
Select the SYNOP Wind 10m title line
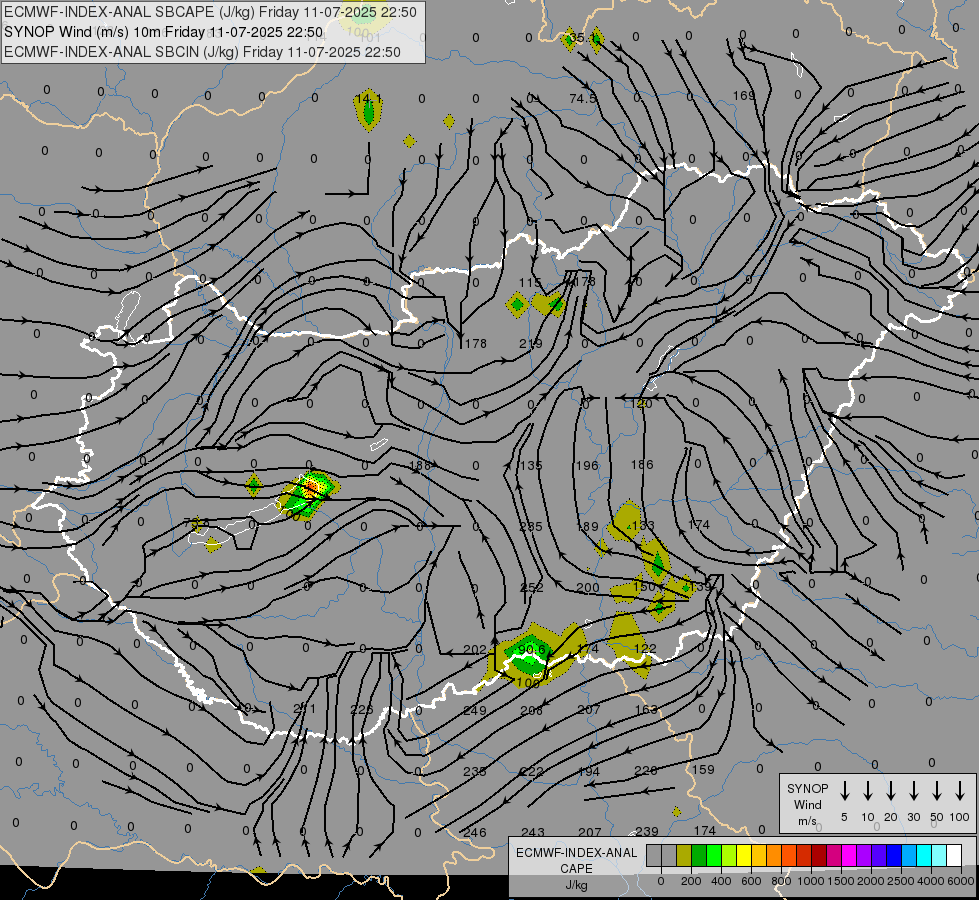coord(164,32)
